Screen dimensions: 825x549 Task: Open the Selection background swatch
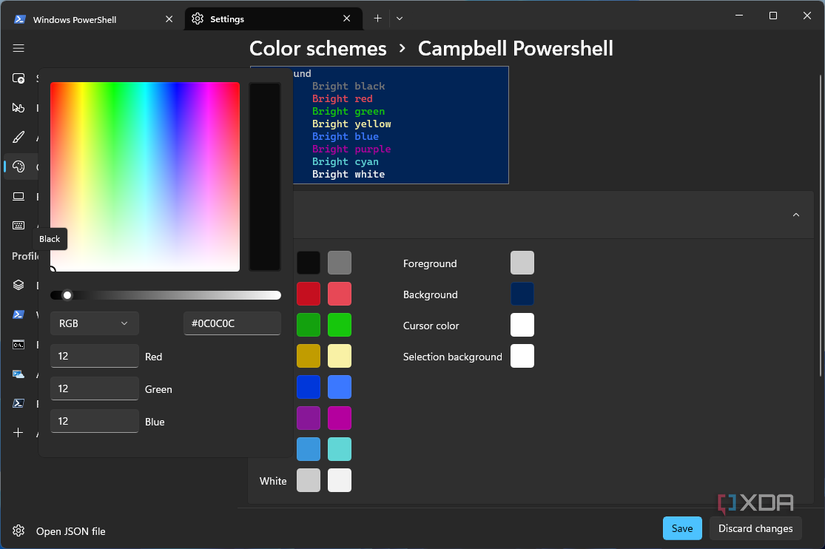(x=522, y=356)
